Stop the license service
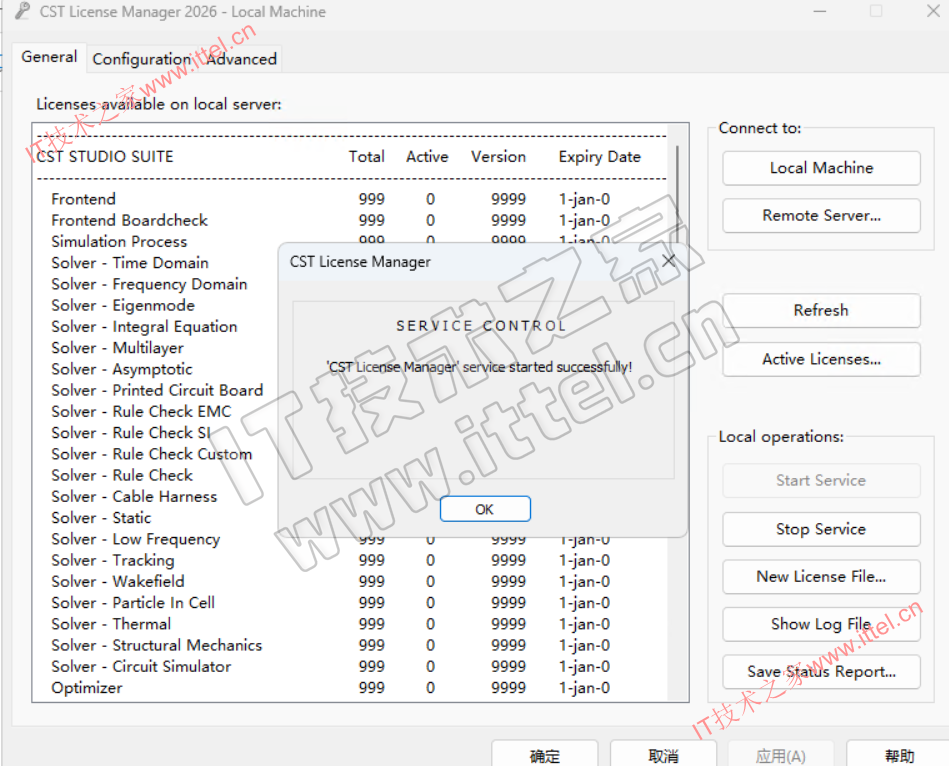The width and height of the screenshot is (949, 766). pyautogui.click(x=820, y=529)
